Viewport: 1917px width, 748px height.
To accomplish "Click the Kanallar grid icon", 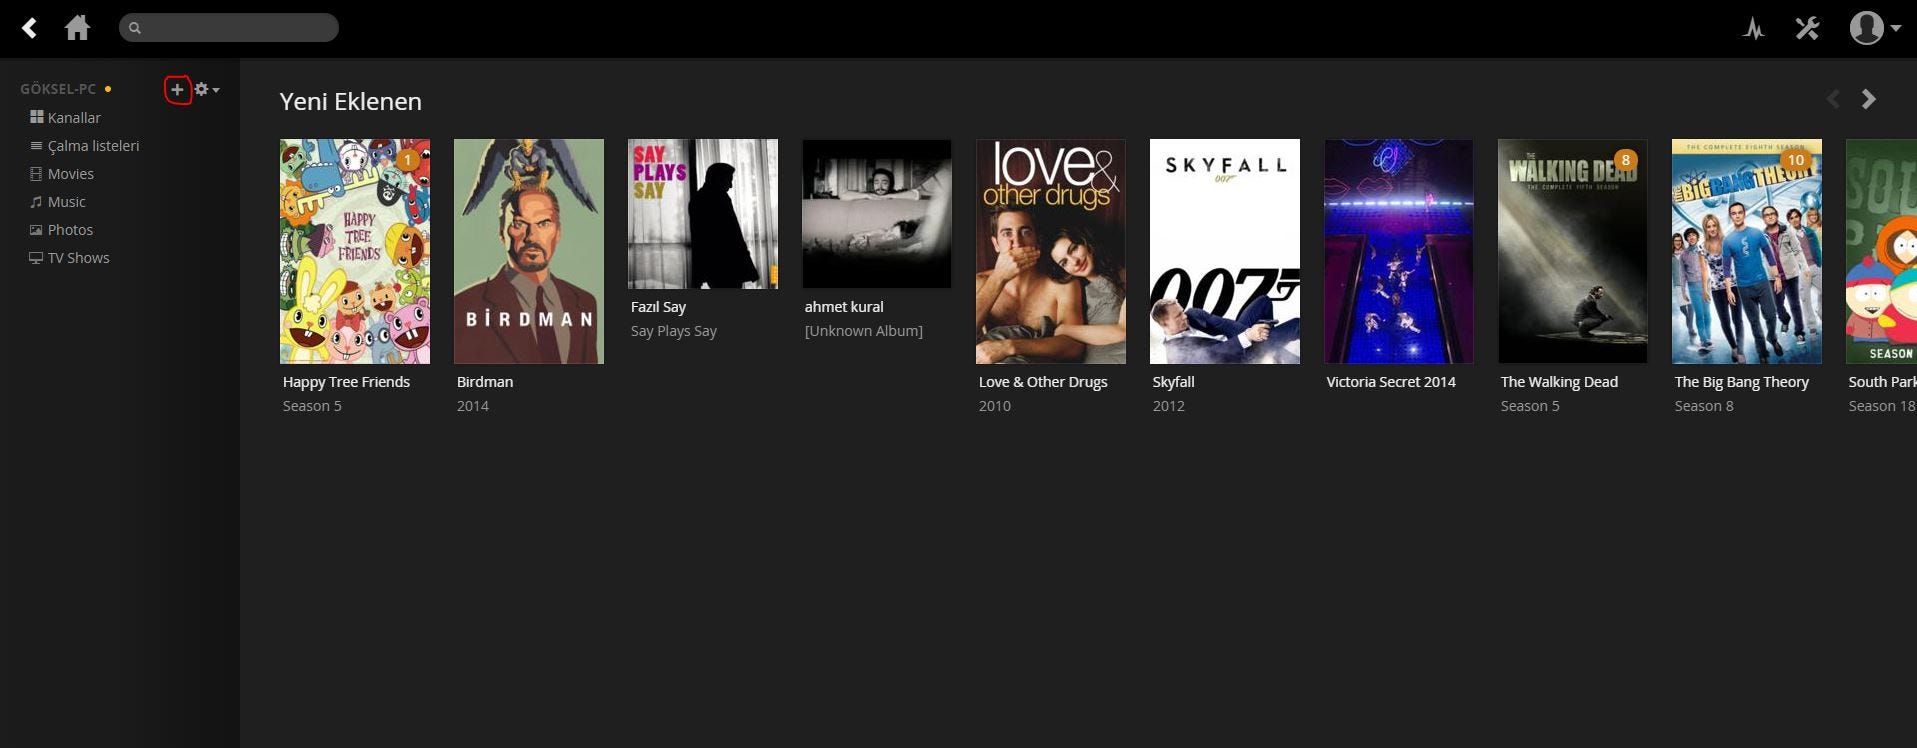I will coord(36,117).
